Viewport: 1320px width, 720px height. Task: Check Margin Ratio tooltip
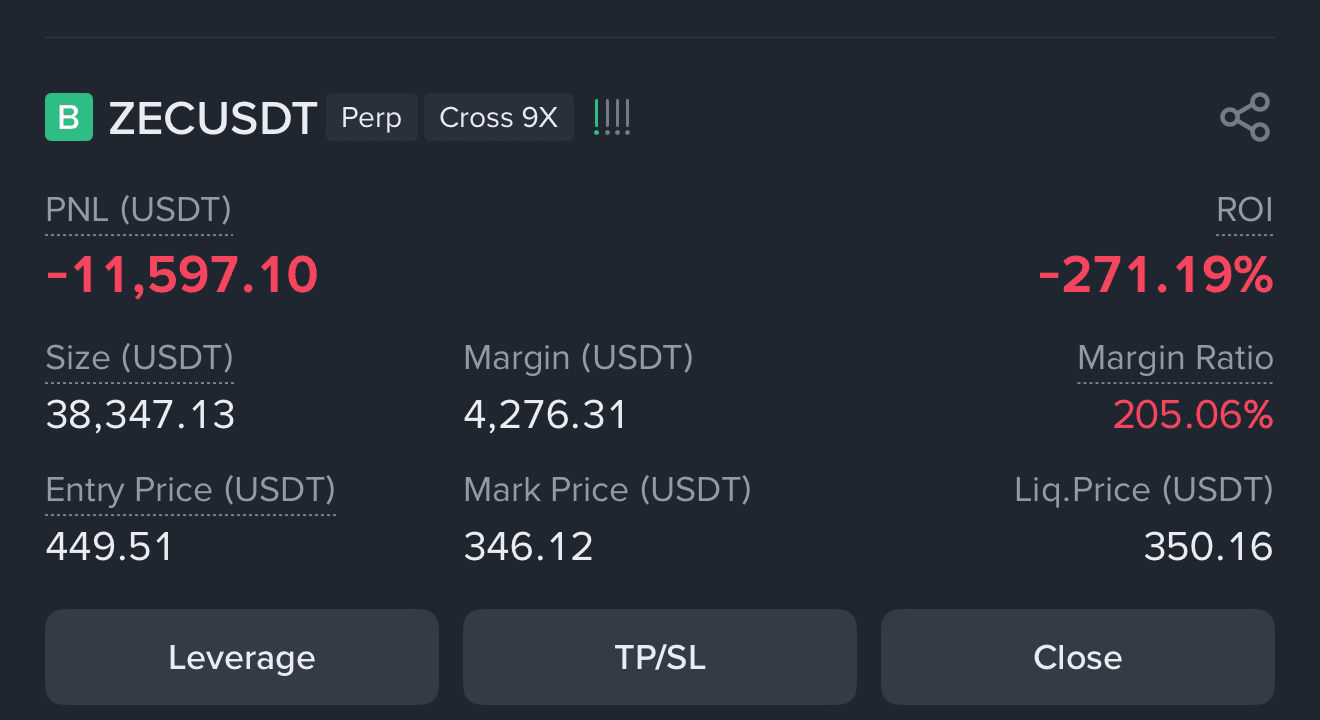[x=1175, y=357]
